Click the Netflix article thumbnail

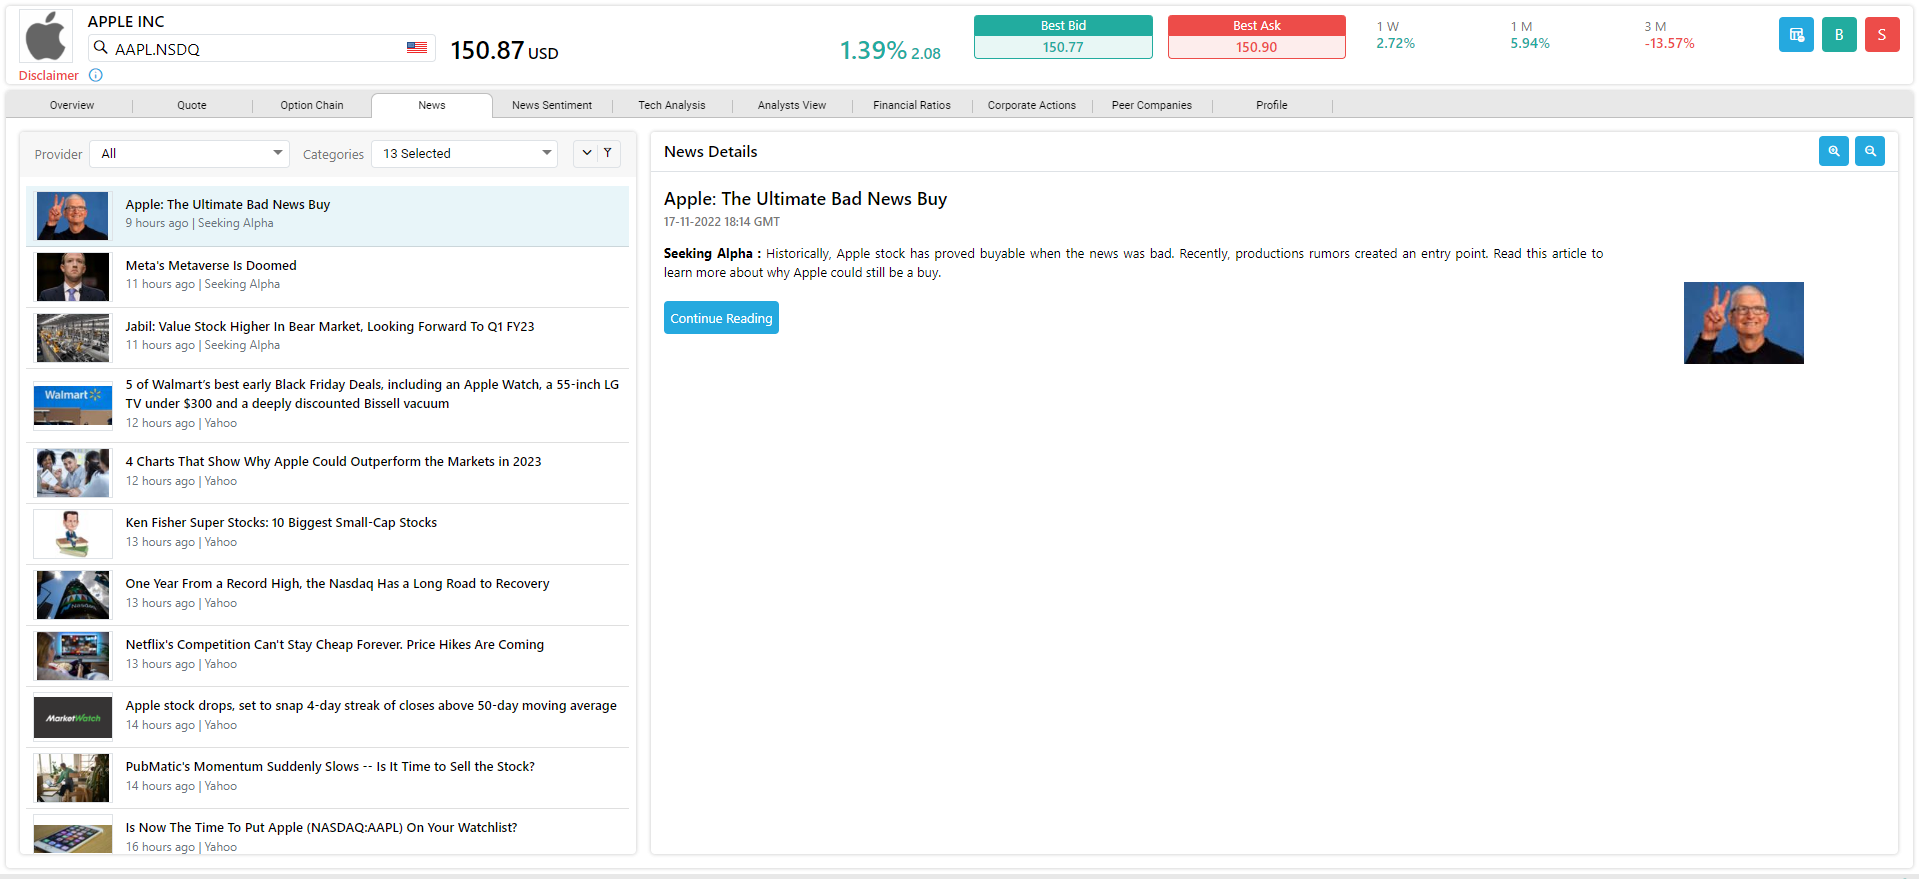(73, 656)
